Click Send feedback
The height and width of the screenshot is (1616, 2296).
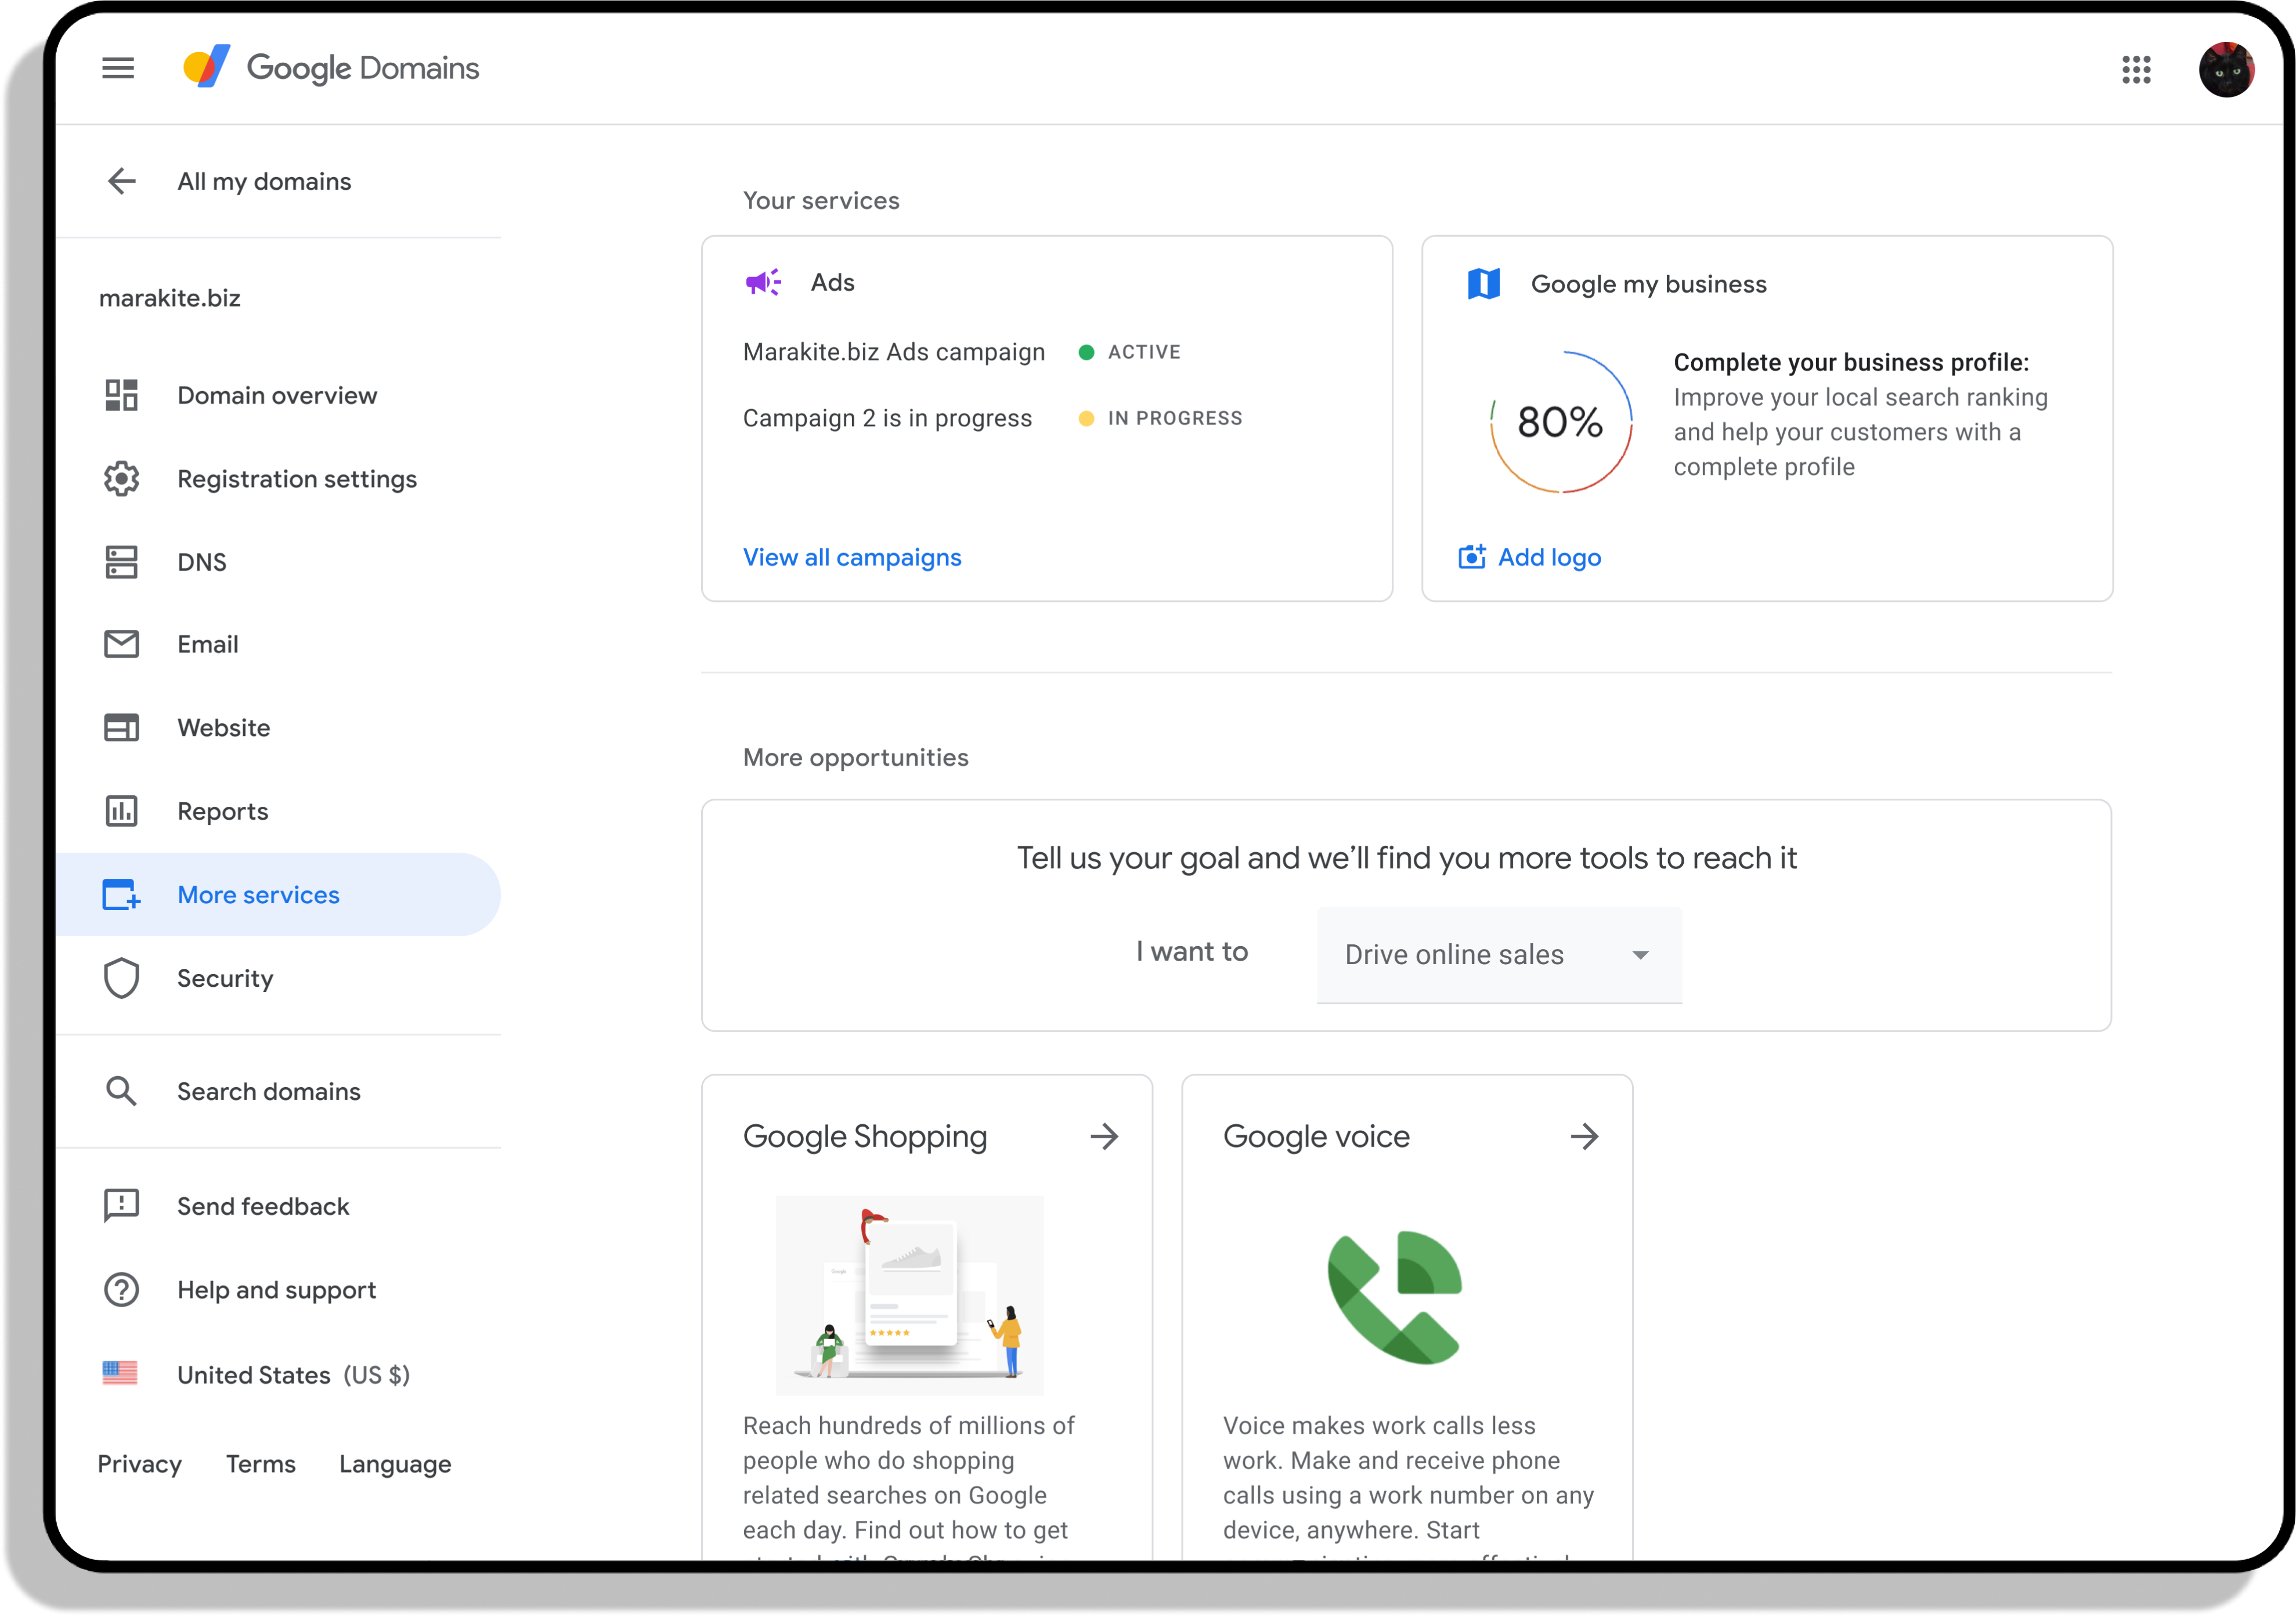tap(263, 1206)
